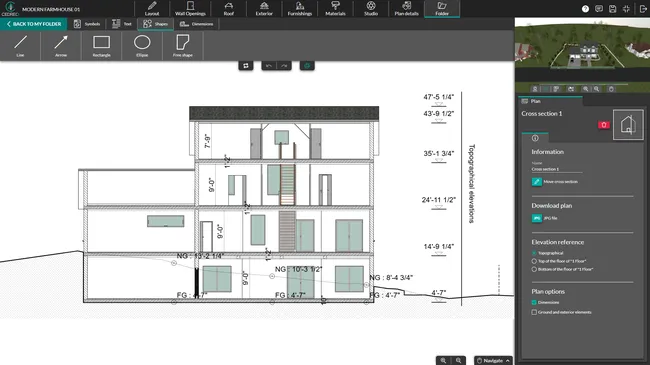Click the 24'-11 1/2" elevation label
The height and width of the screenshot is (365, 650).
pos(439,200)
